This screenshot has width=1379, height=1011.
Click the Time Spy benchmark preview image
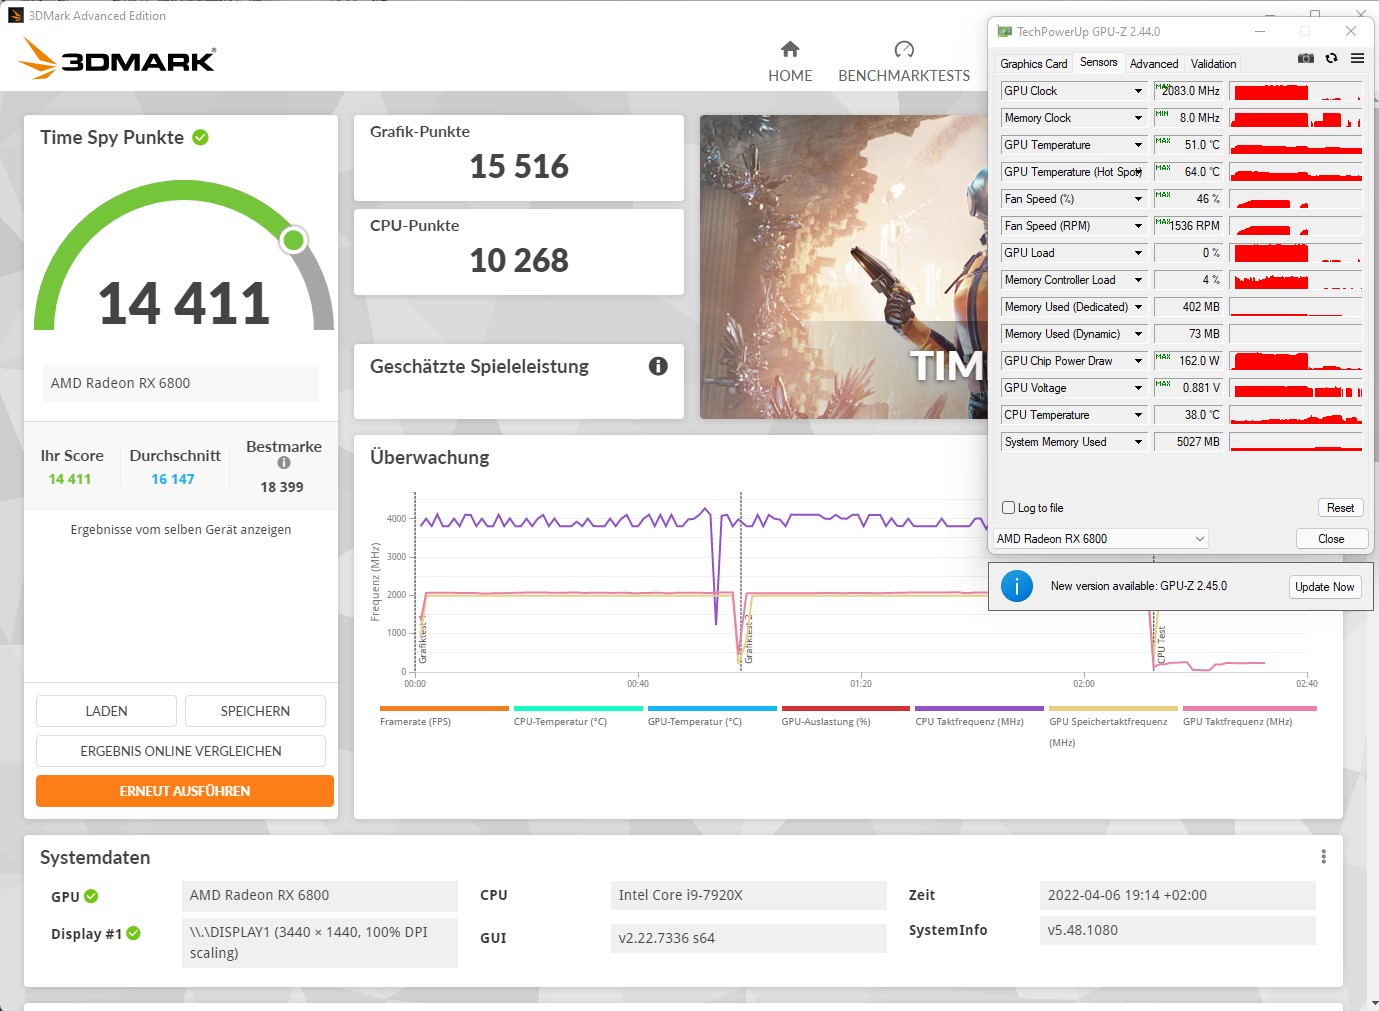(x=843, y=267)
